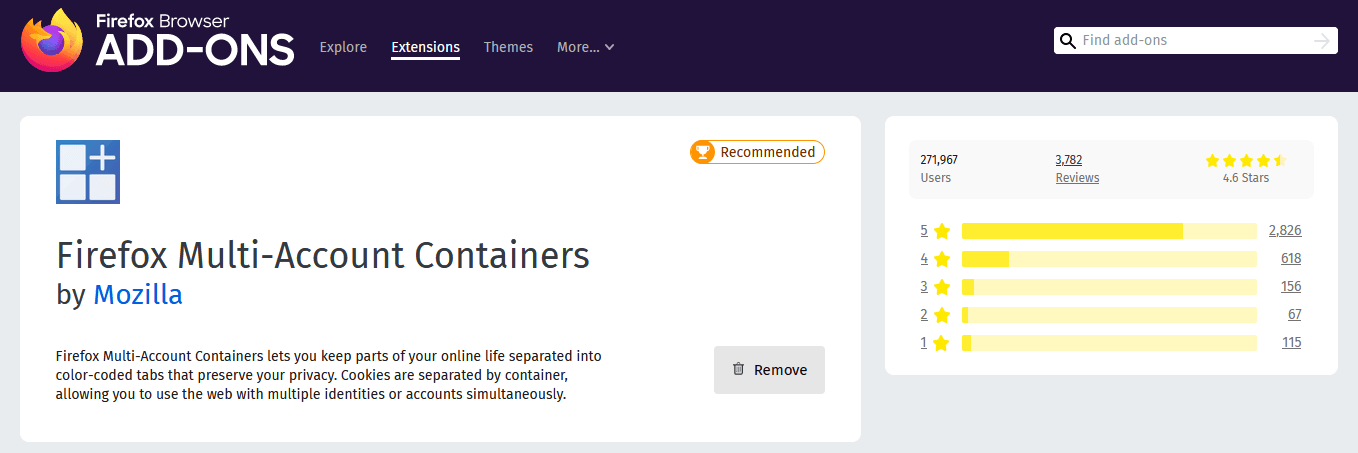Click the chevron next to More...
The image size is (1358, 453).
point(609,47)
